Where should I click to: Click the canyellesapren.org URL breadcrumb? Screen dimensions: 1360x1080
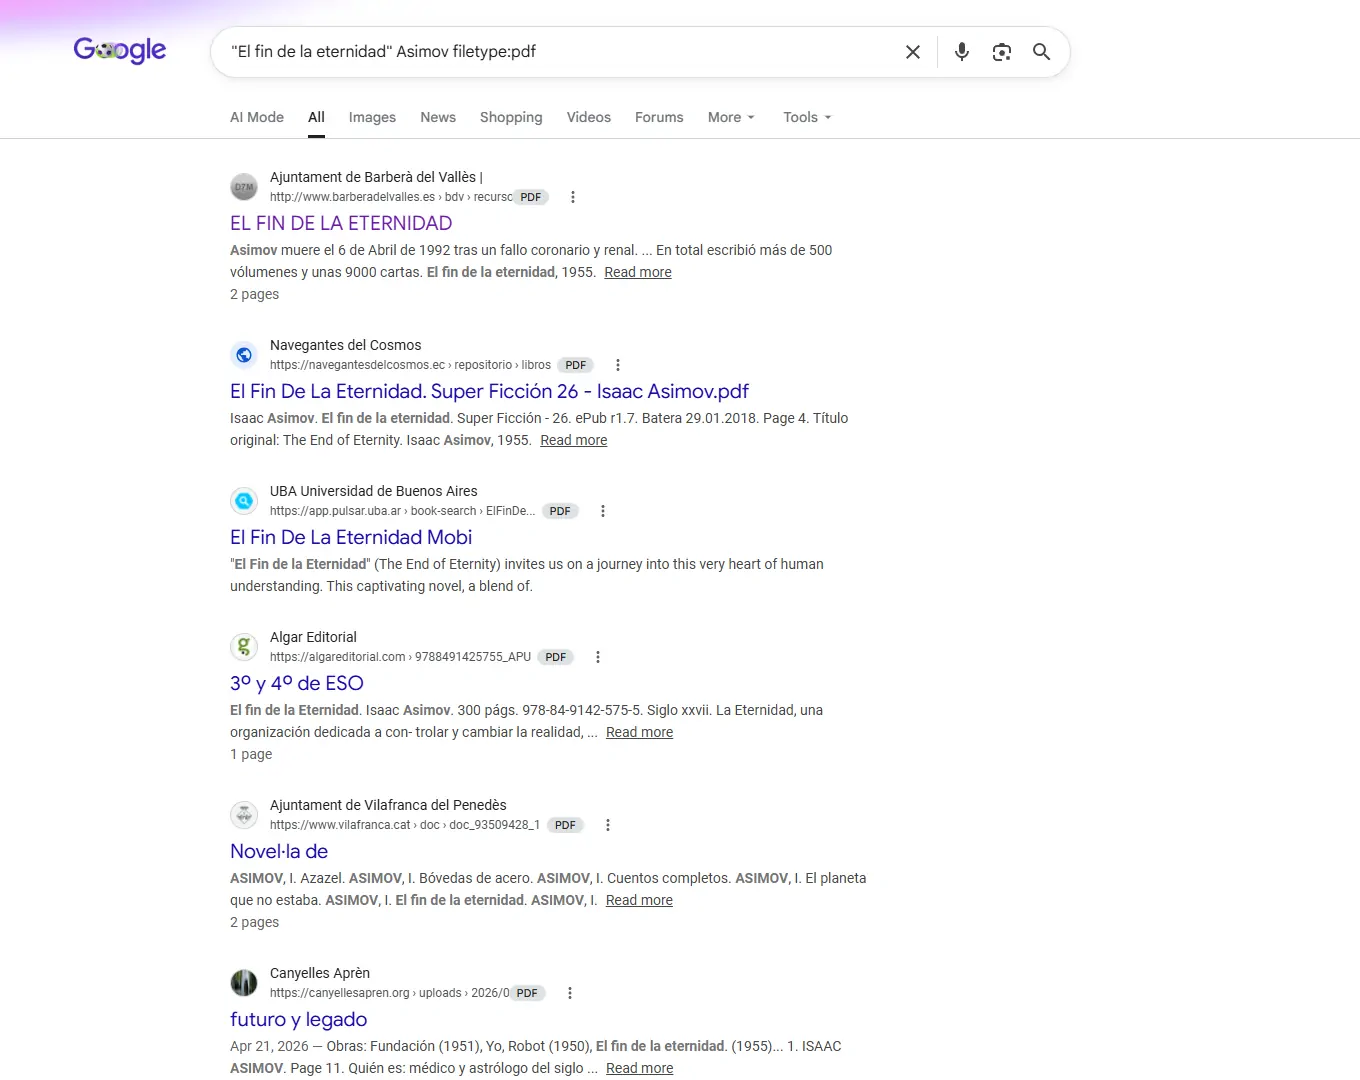(x=390, y=993)
